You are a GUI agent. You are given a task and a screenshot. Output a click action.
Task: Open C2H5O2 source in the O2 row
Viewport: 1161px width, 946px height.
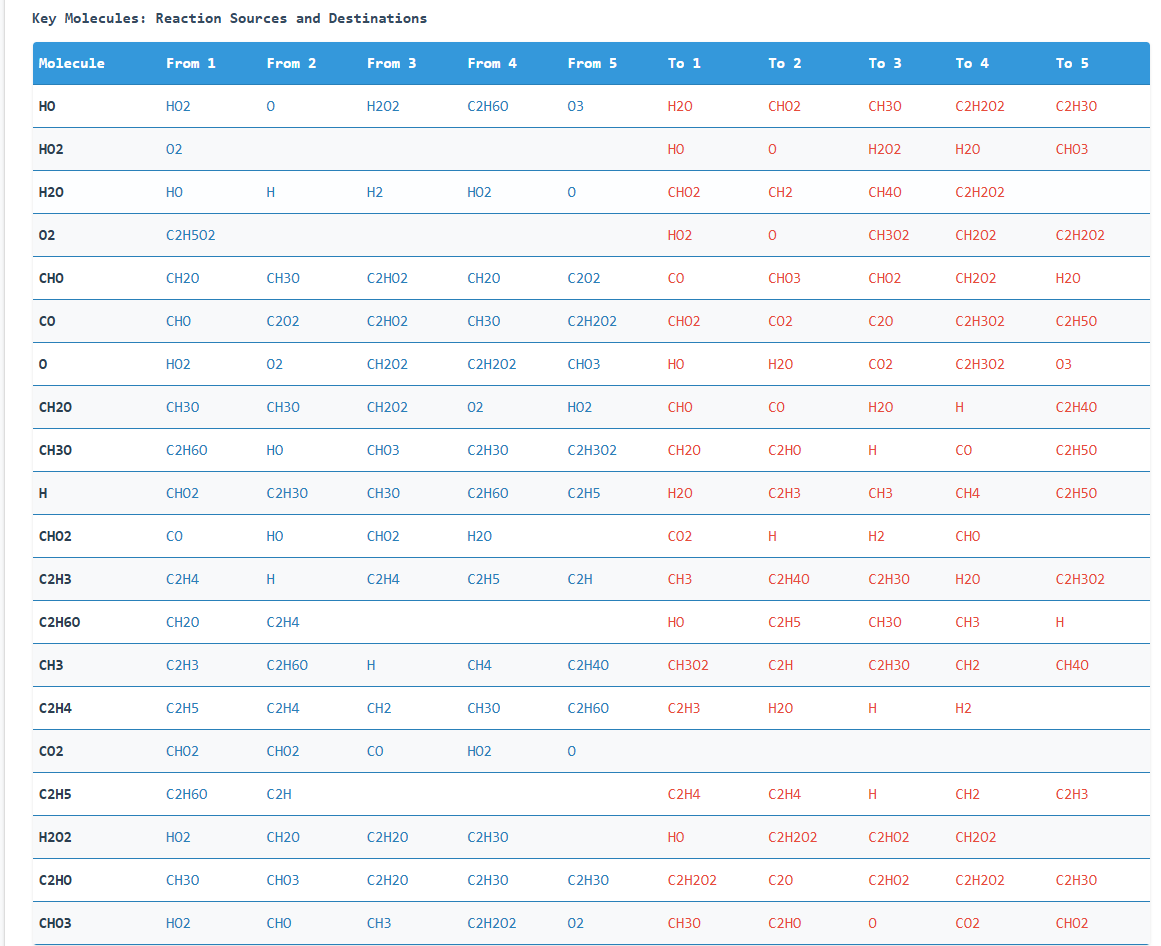(x=190, y=235)
